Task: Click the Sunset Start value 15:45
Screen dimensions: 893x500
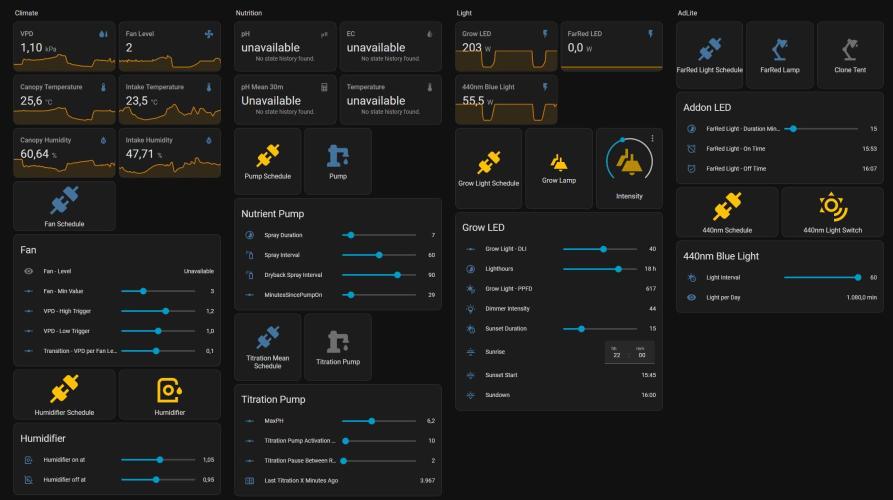Action: [x=649, y=375]
